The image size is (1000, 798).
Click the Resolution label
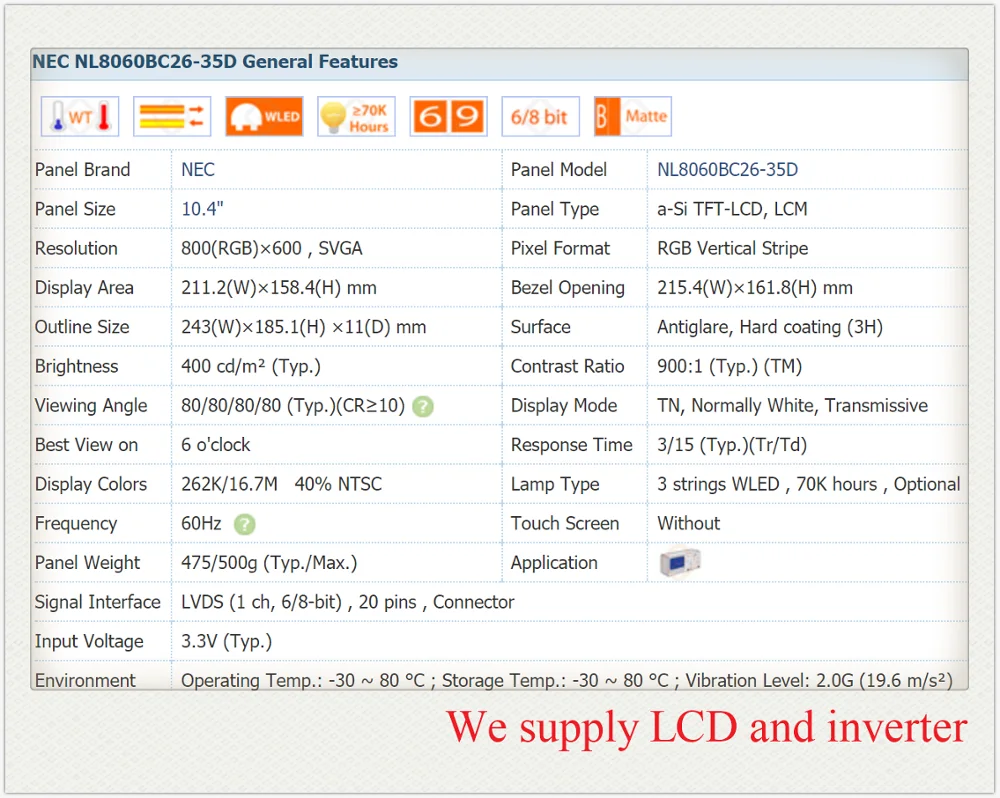coord(76,248)
